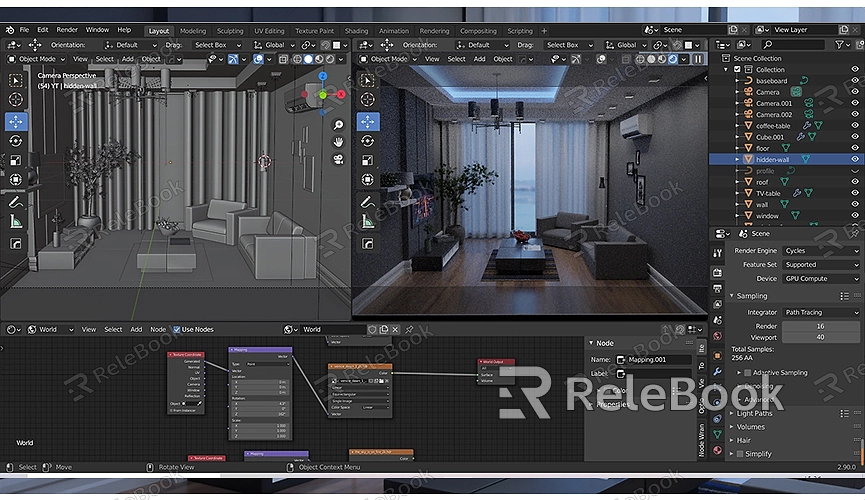Select the Measure tool in right viewport
Image resolution: width=865 pixels, height=500 pixels.
(x=367, y=222)
